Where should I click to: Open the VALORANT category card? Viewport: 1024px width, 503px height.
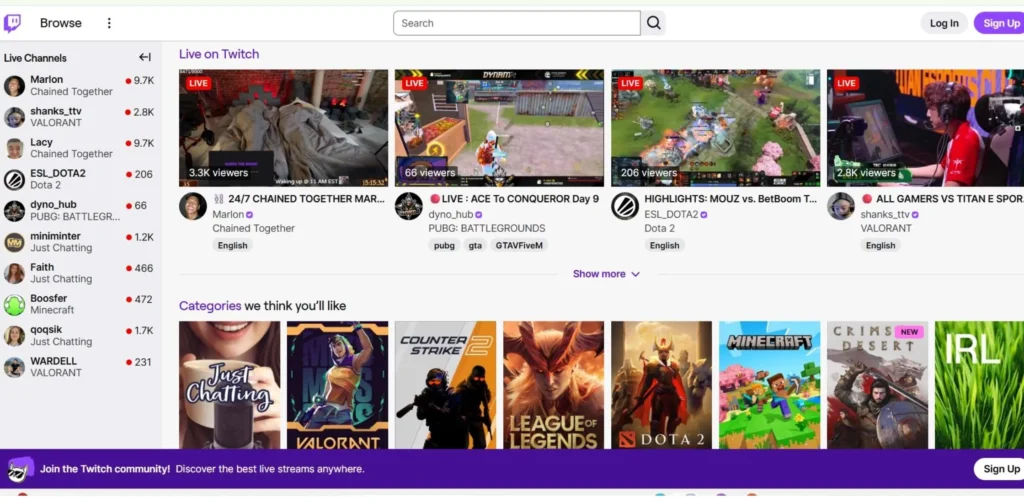[338, 385]
